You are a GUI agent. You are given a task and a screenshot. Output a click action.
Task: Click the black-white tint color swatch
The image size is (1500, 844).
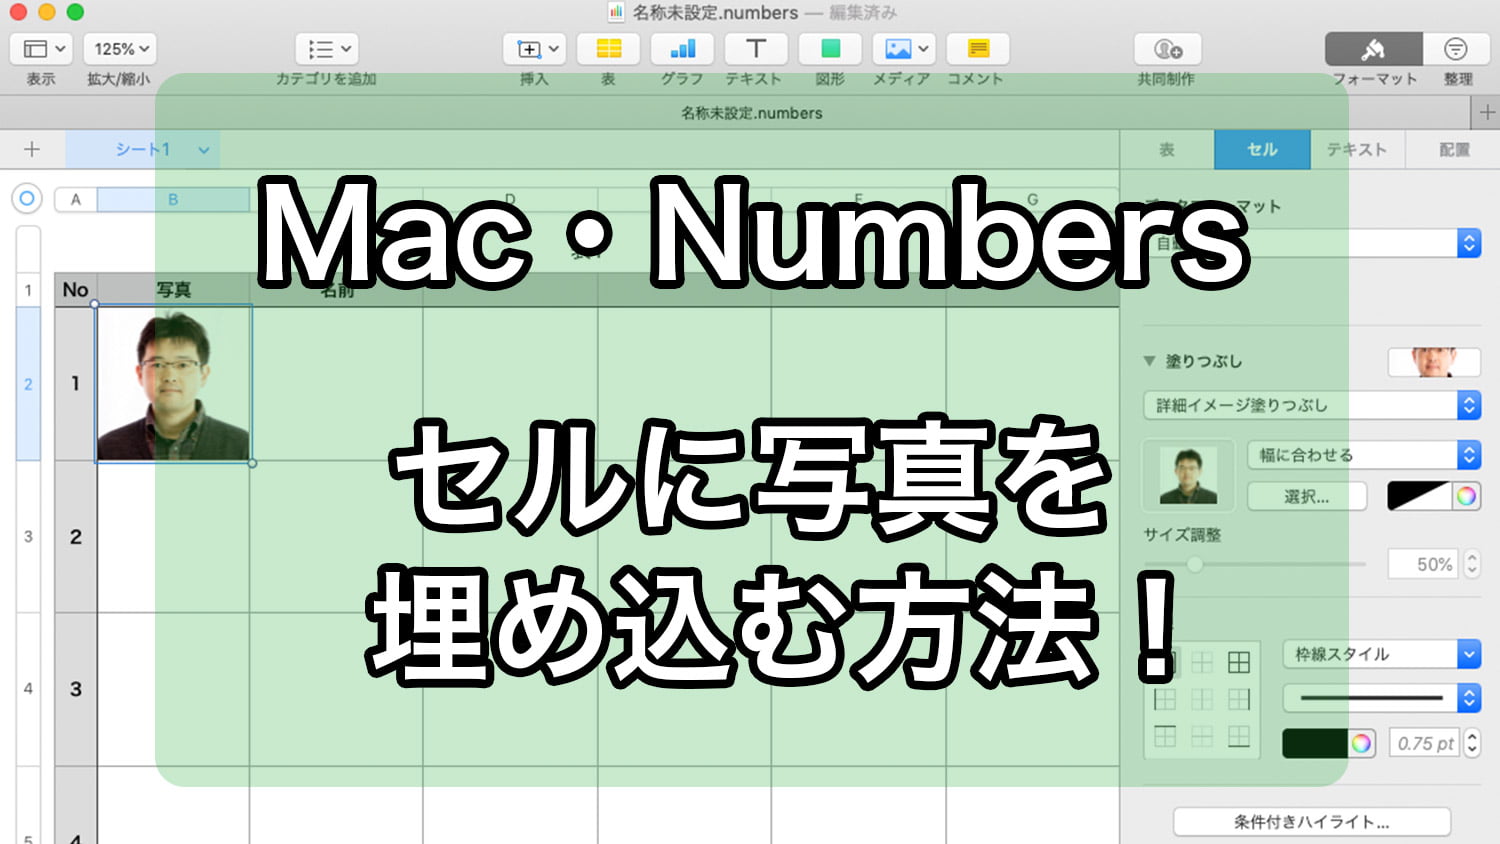pos(1418,496)
